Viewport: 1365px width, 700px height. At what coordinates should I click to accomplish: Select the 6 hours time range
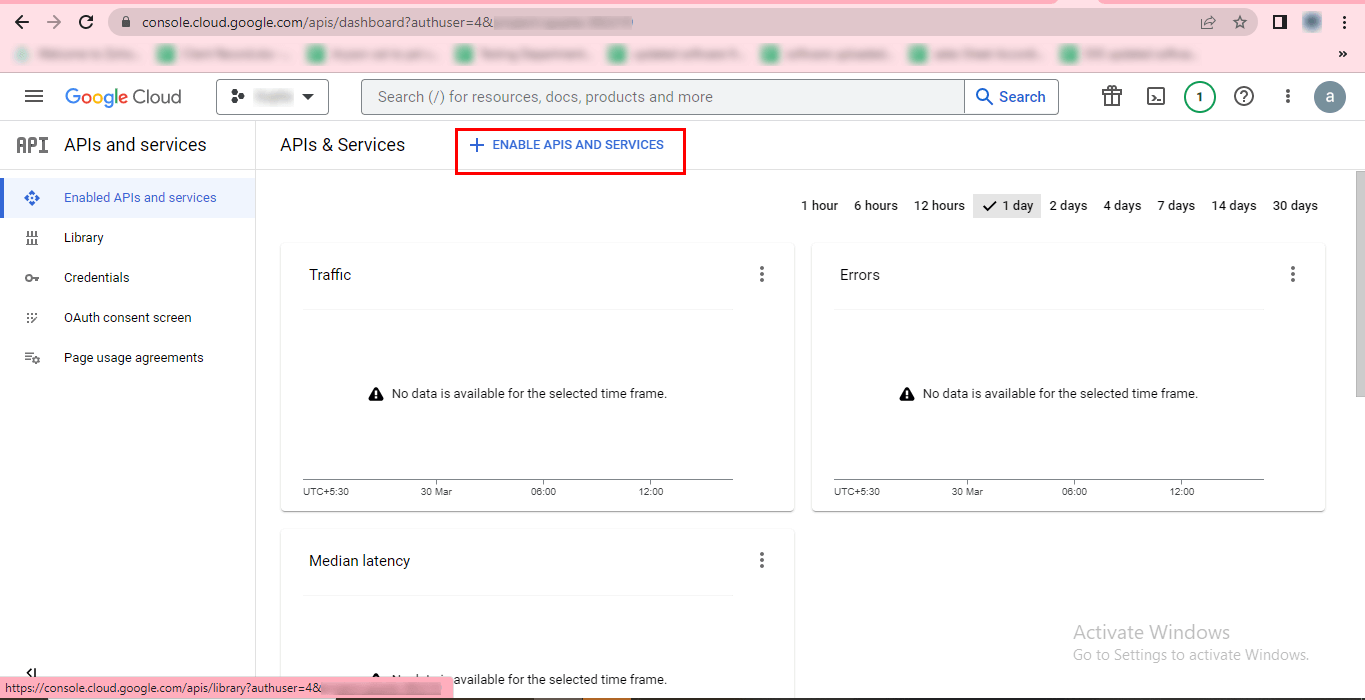click(875, 206)
